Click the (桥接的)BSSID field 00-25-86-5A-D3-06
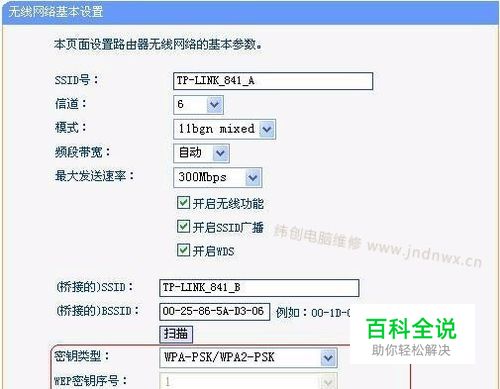The width and height of the screenshot is (500, 389). tap(214, 312)
